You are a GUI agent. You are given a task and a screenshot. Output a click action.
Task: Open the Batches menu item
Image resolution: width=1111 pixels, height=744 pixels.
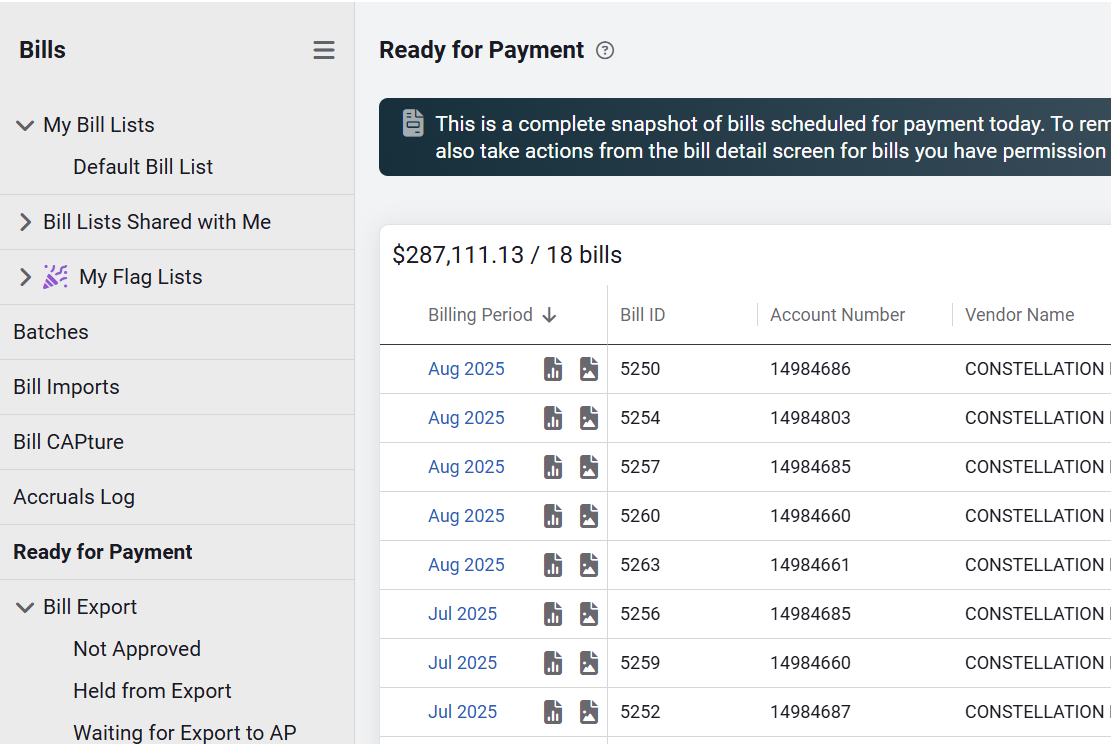(x=51, y=332)
